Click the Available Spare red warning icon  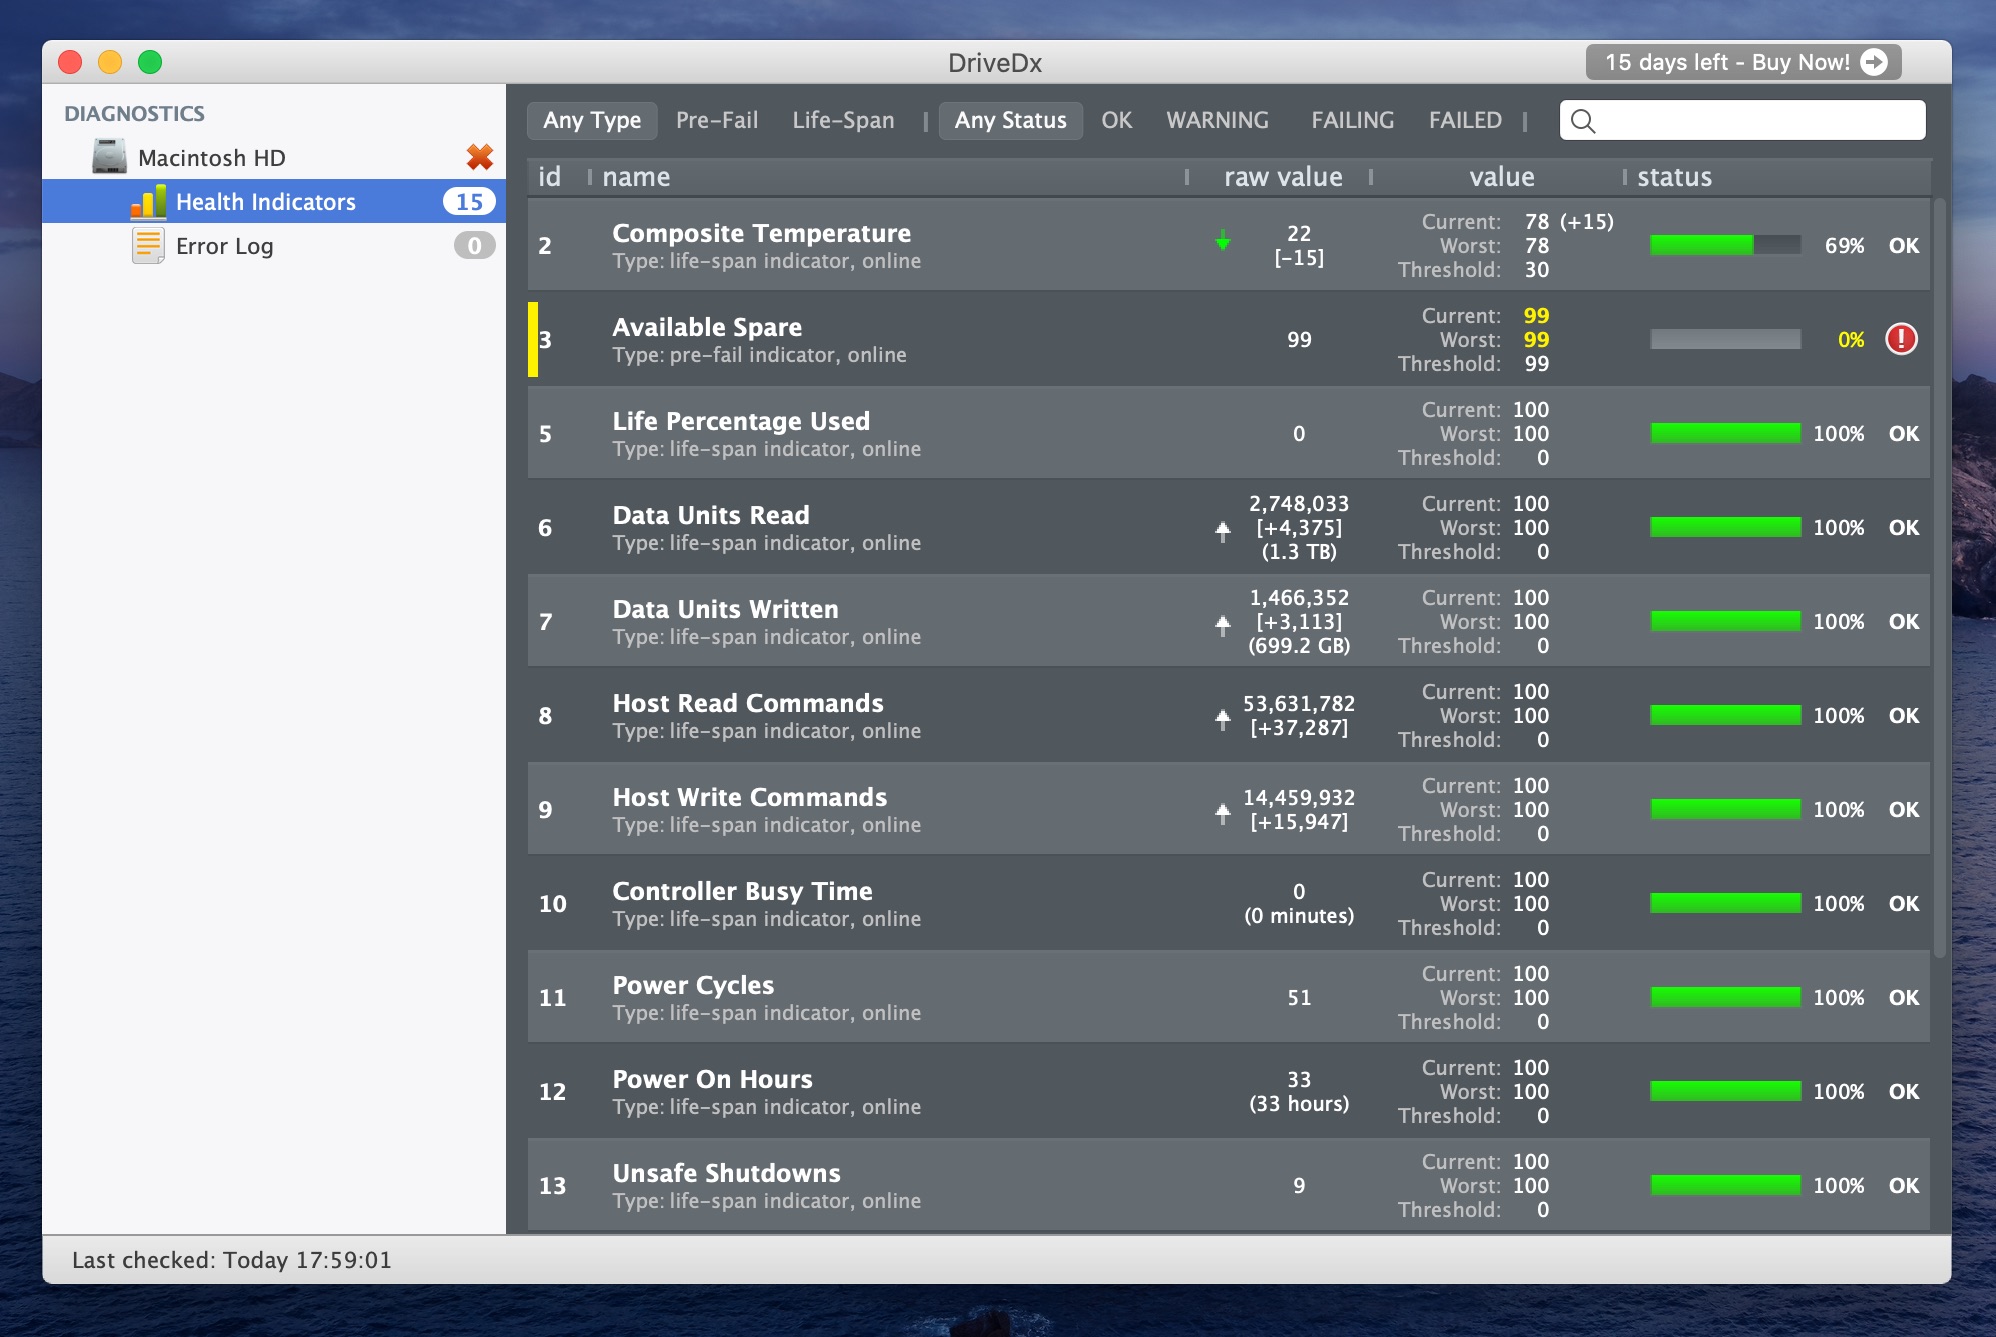[1900, 339]
